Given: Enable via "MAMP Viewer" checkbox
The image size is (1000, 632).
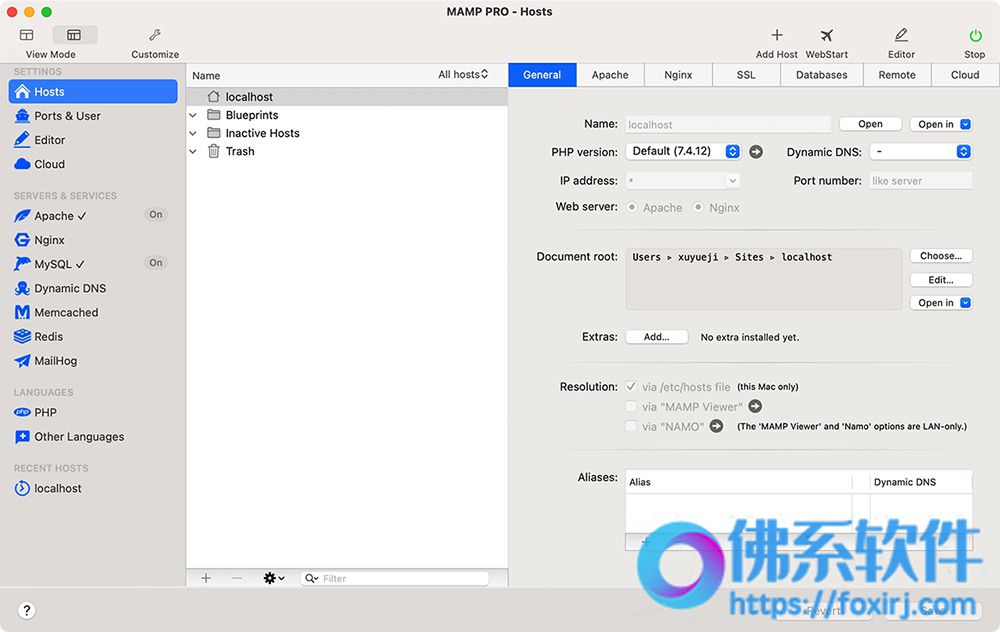Looking at the screenshot, I should [631, 406].
